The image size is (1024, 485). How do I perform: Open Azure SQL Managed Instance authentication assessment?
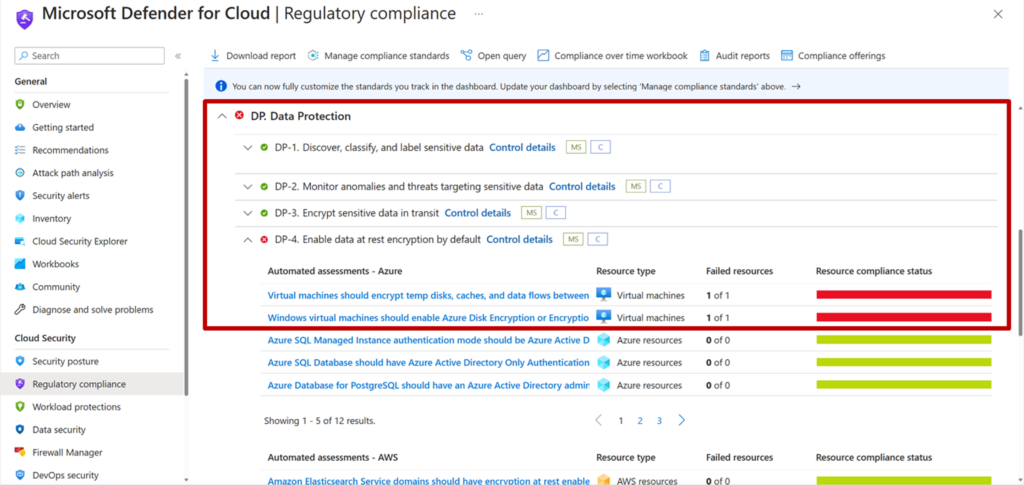coord(428,340)
